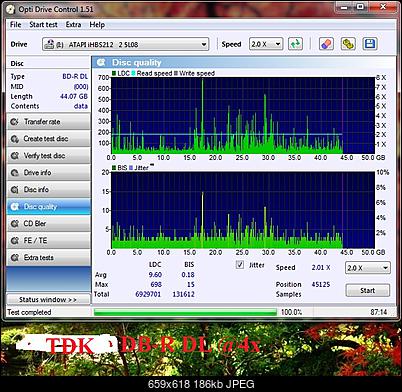
Task: Open the top Speed dropdown
Action: click(266, 44)
